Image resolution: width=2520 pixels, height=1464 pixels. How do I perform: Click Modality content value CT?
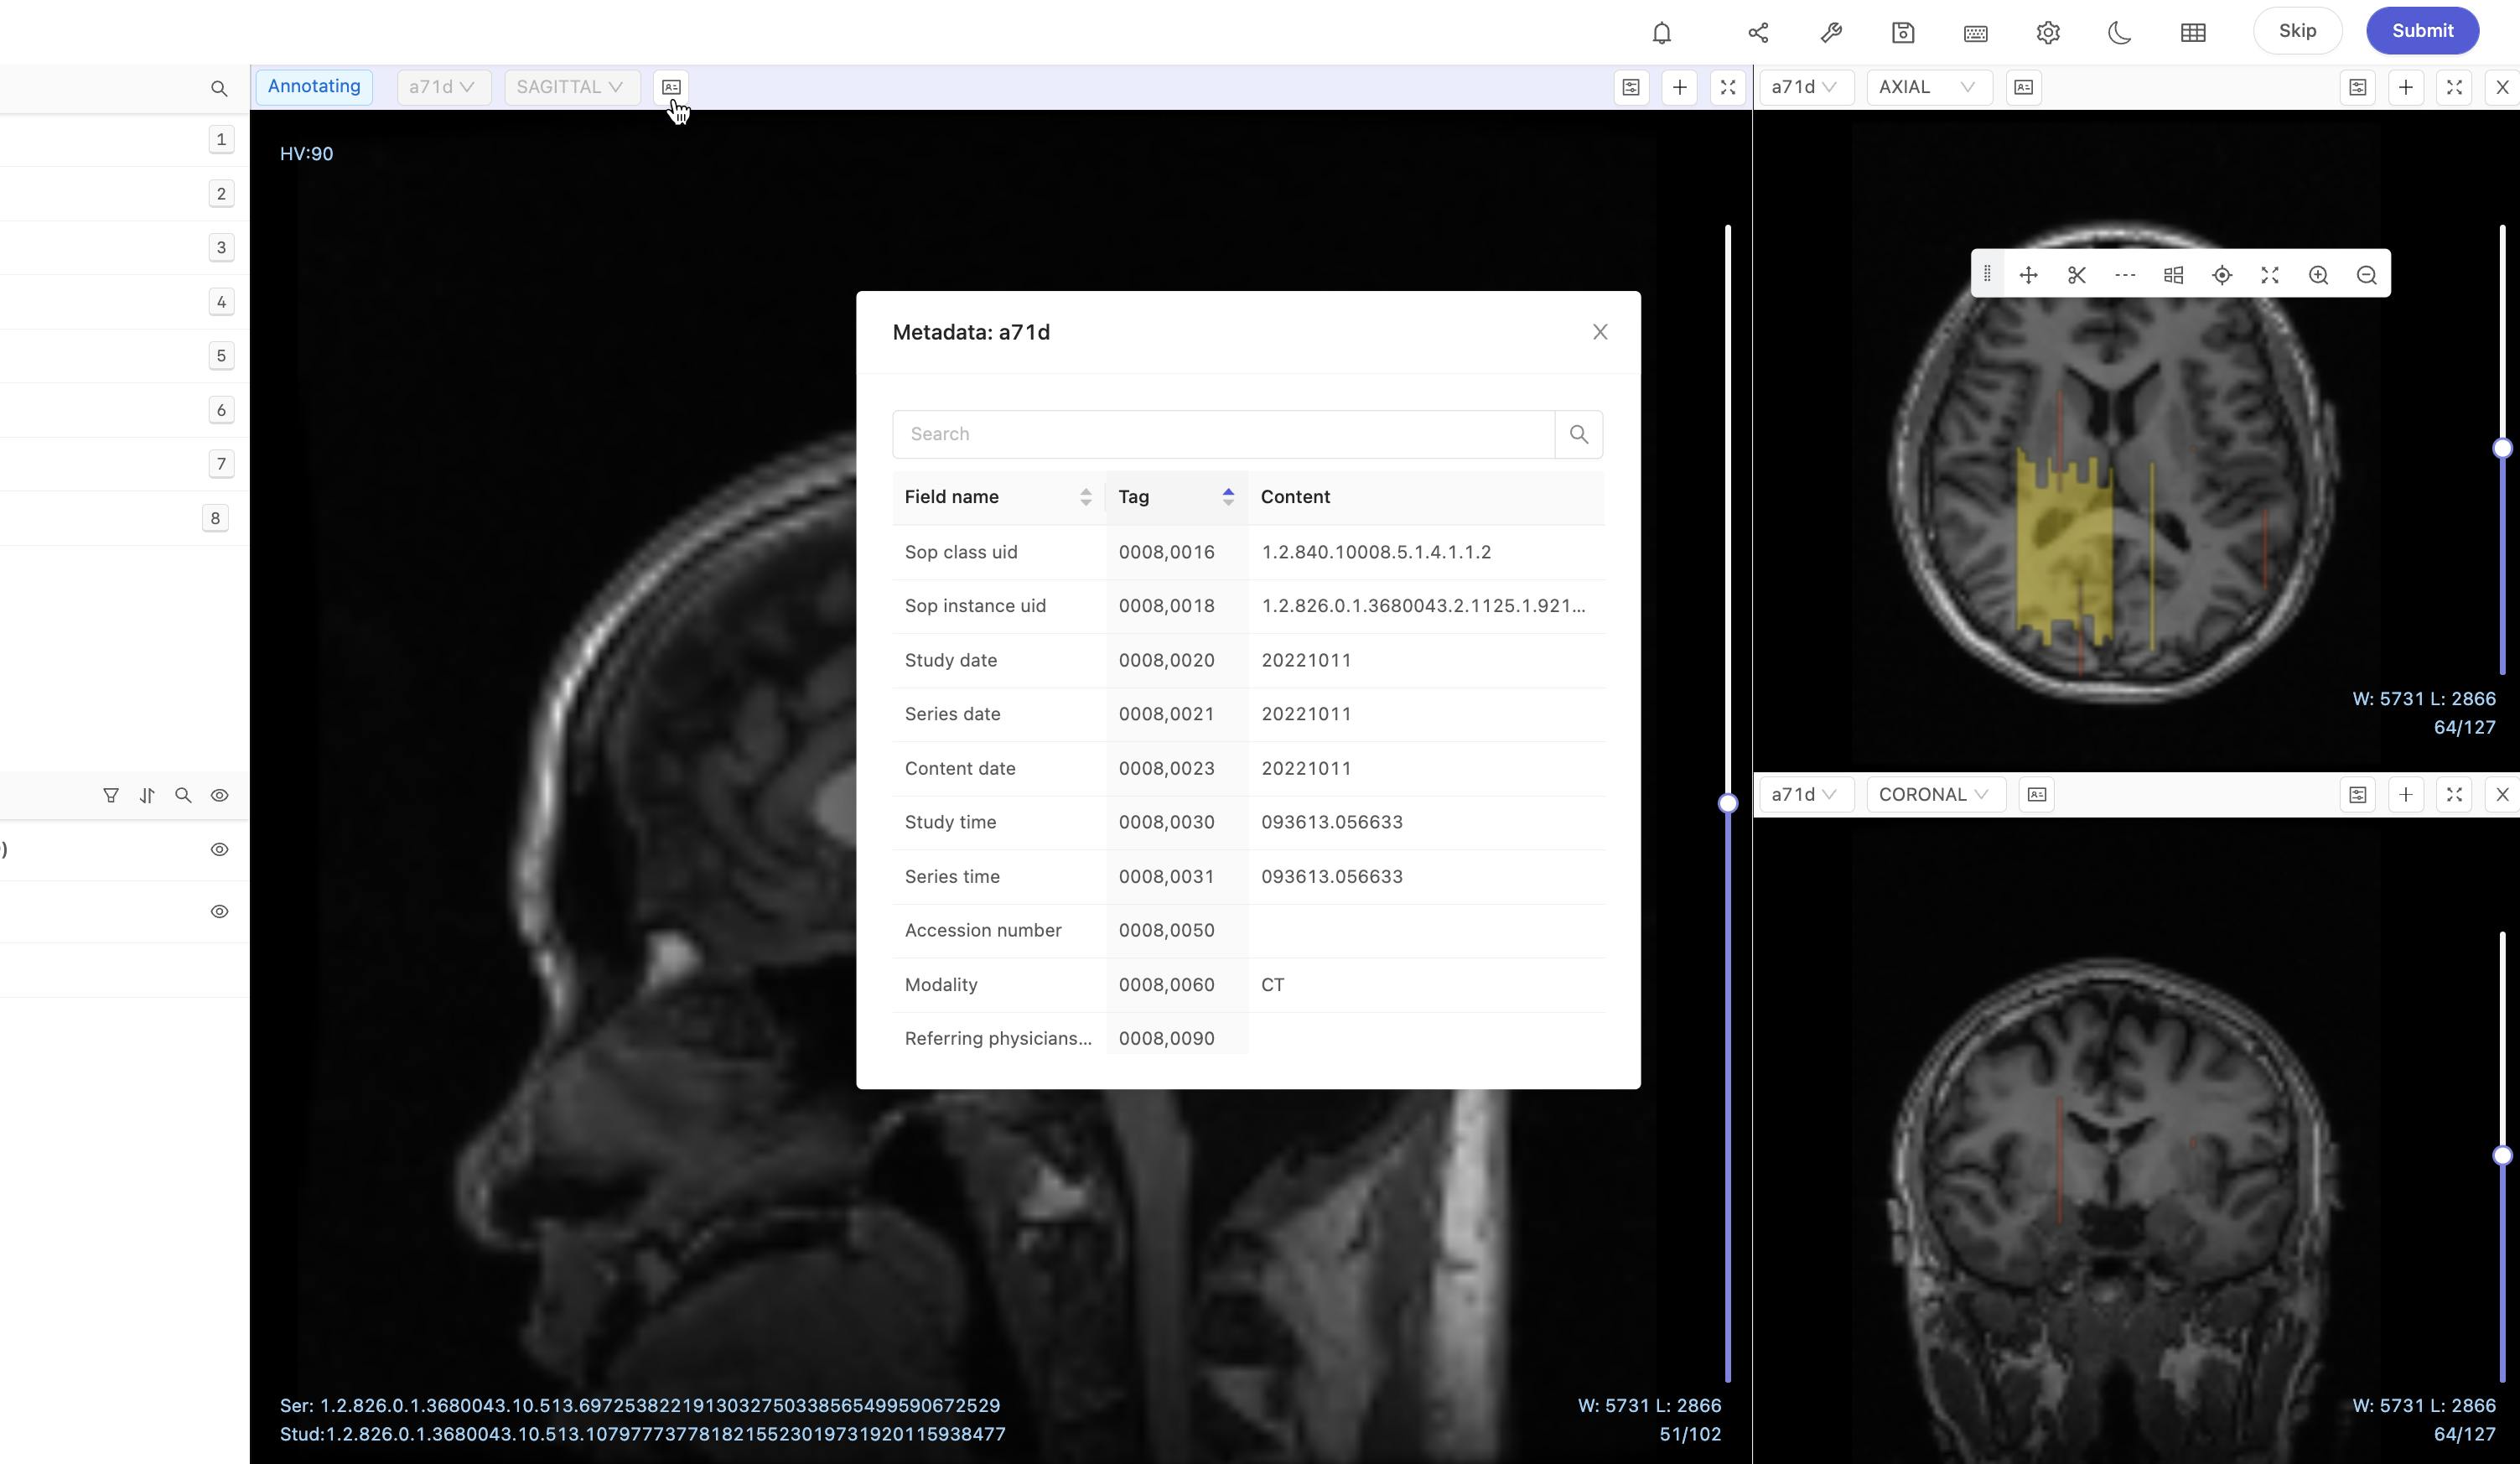pos(1272,985)
